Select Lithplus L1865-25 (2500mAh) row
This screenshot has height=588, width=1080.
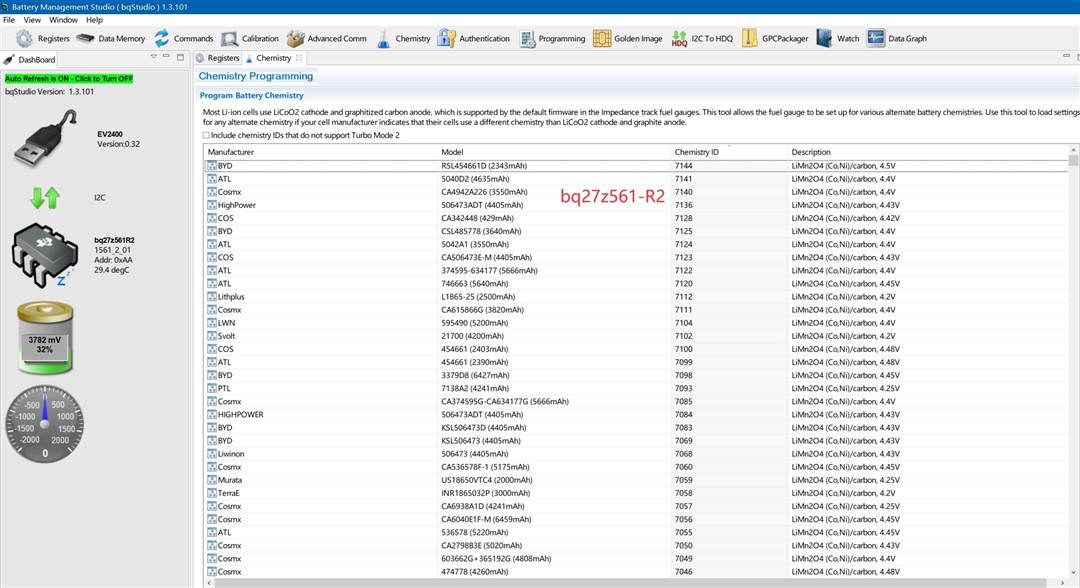636,297
